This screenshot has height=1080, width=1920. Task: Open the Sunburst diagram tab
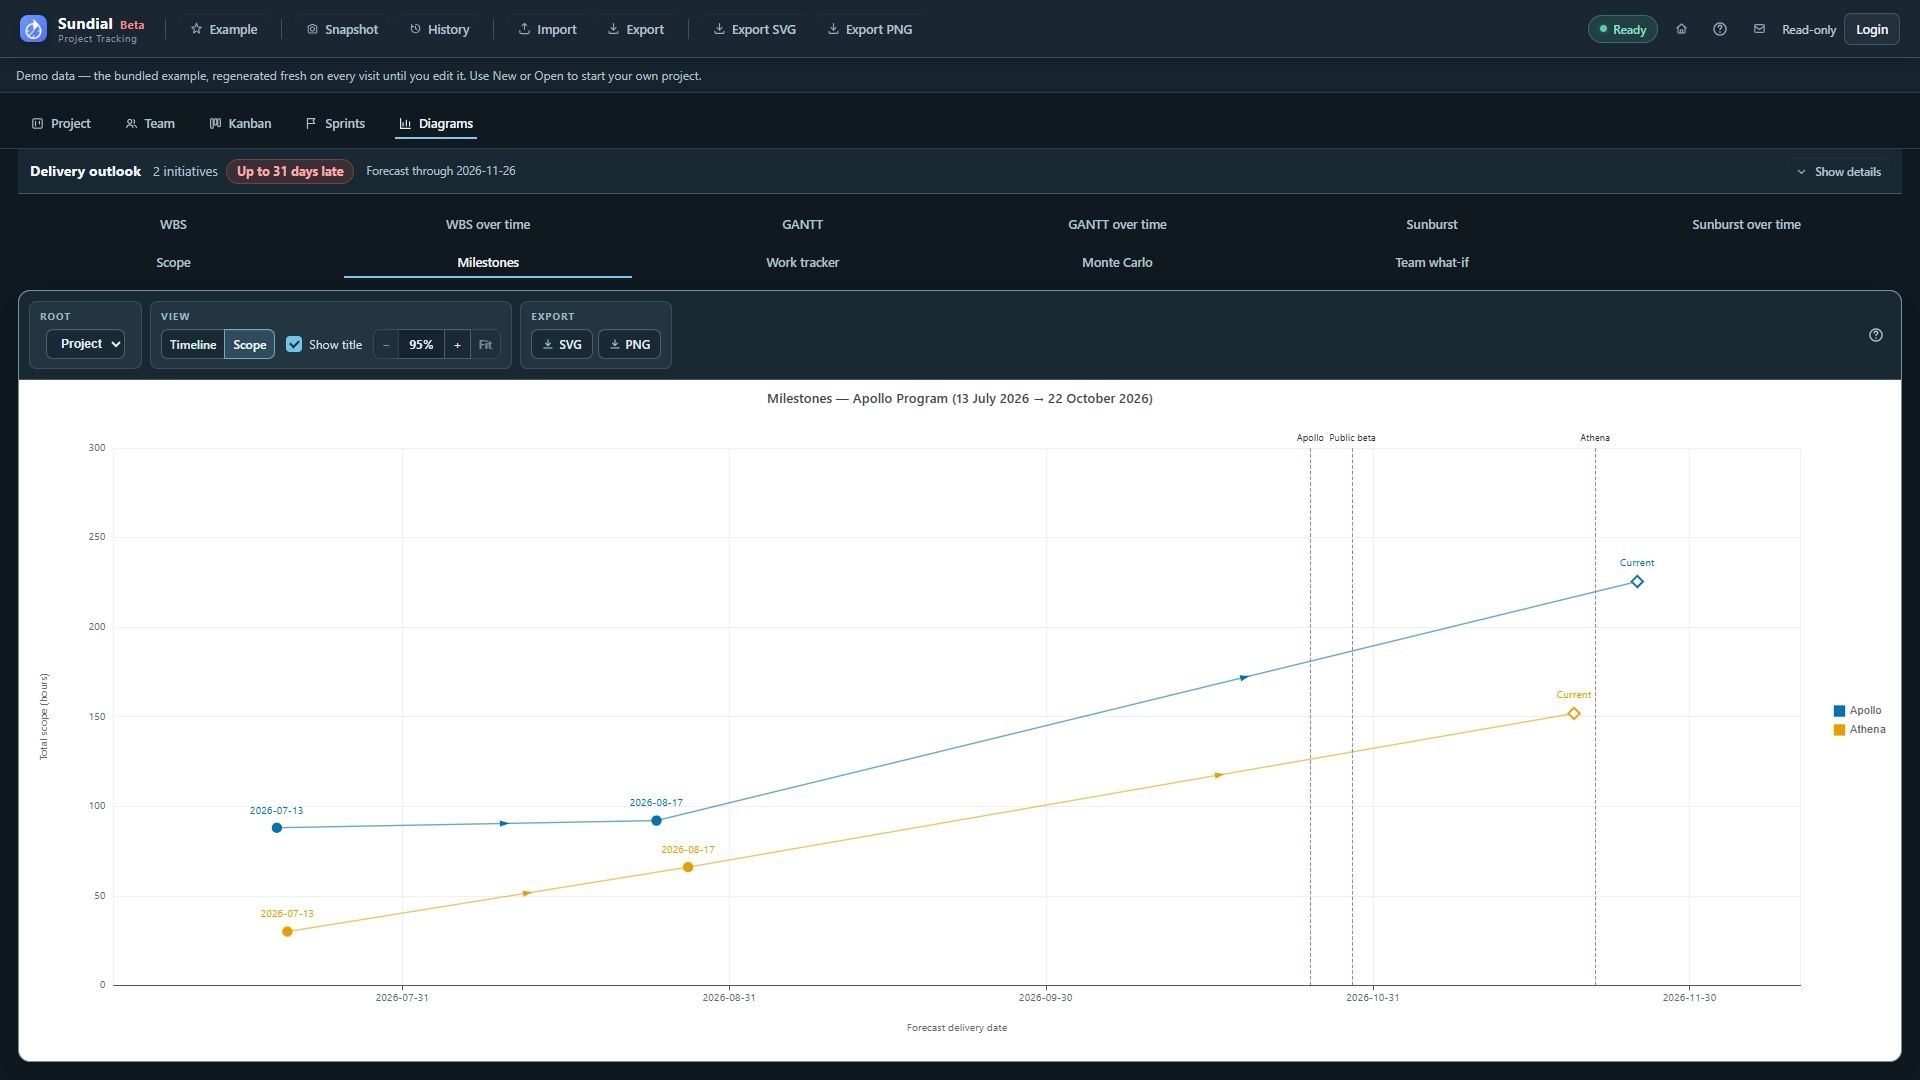coord(1431,224)
